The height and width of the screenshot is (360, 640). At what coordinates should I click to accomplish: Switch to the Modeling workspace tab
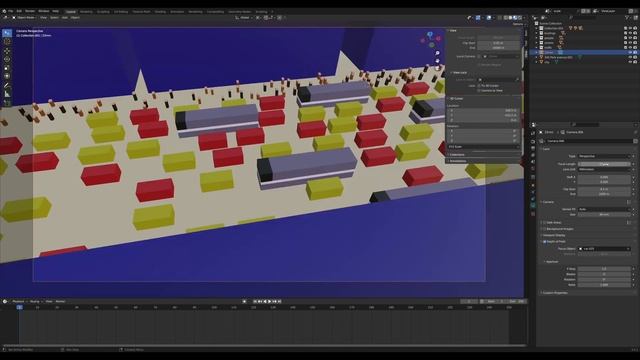coord(86,12)
